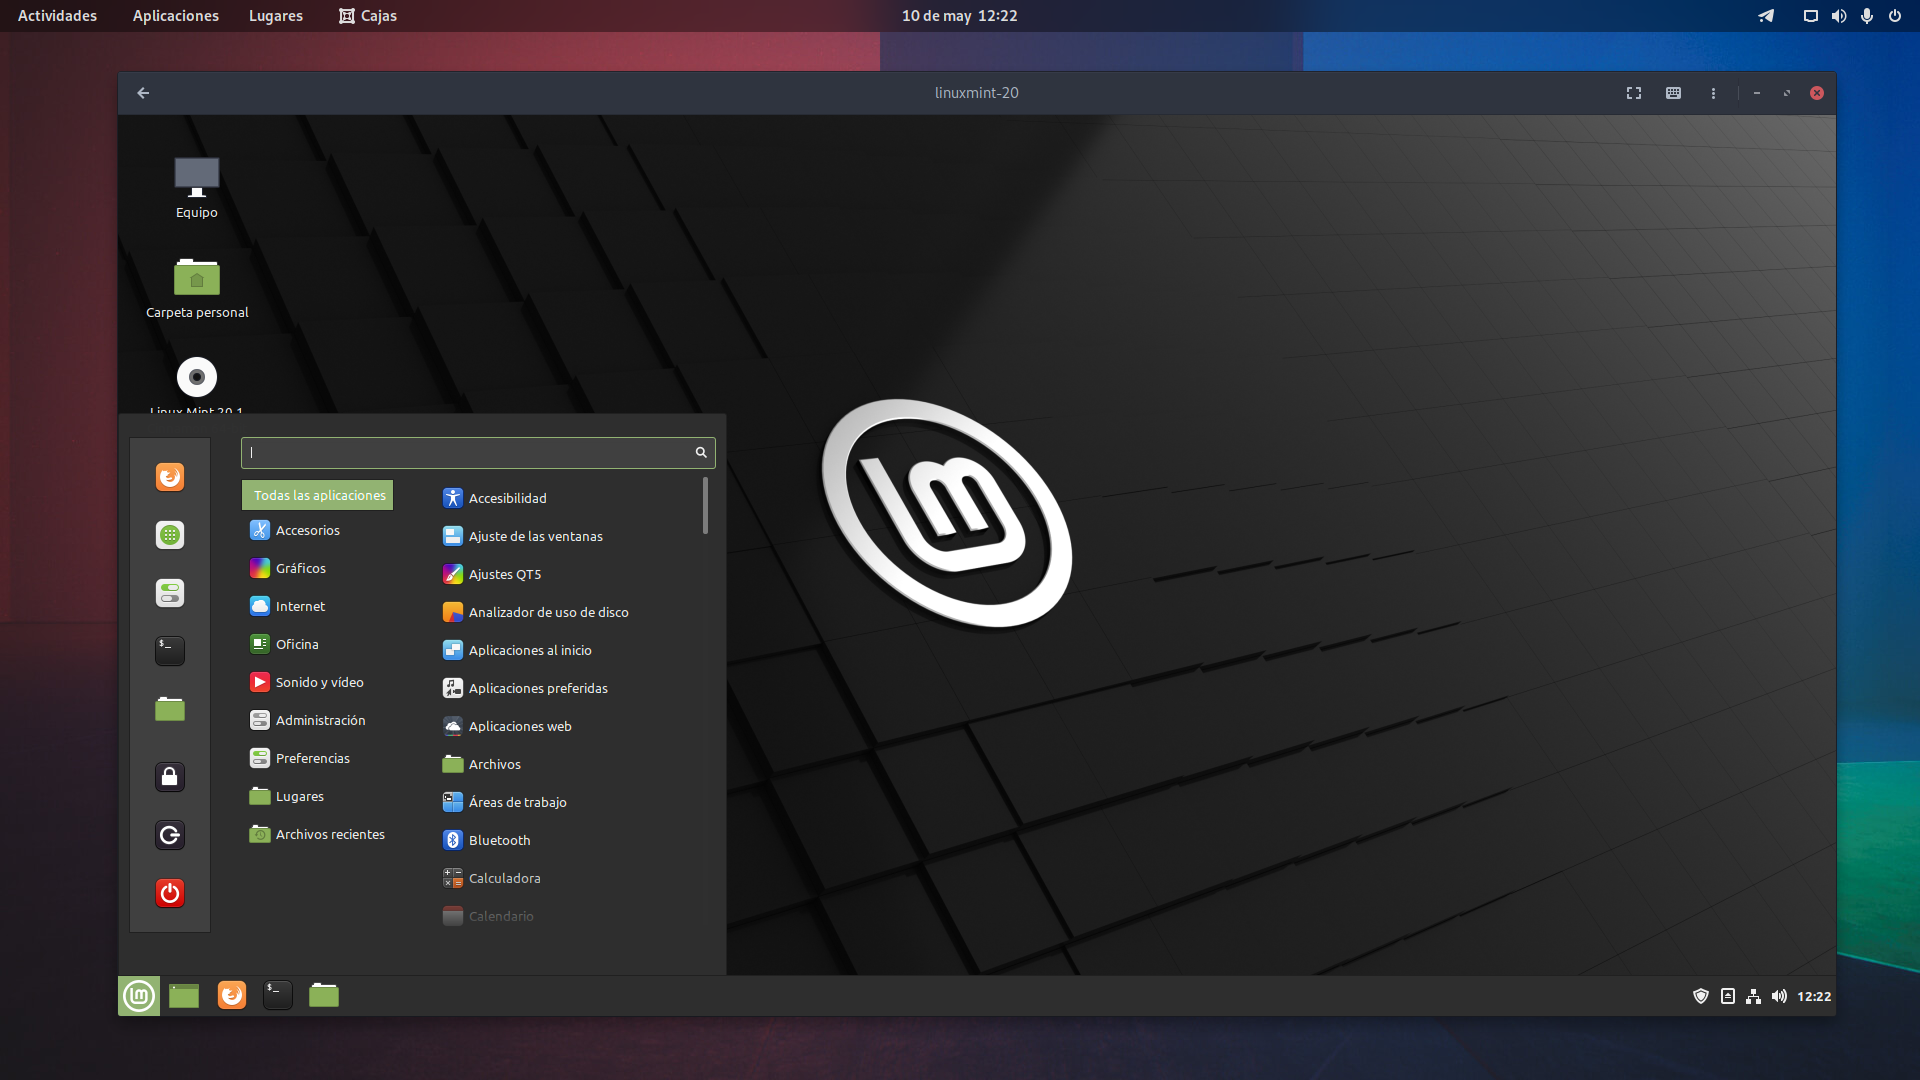Open the volume icon in the Mint panel tray
This screenshot has width=1920, height=1080.
[1779, 996]
